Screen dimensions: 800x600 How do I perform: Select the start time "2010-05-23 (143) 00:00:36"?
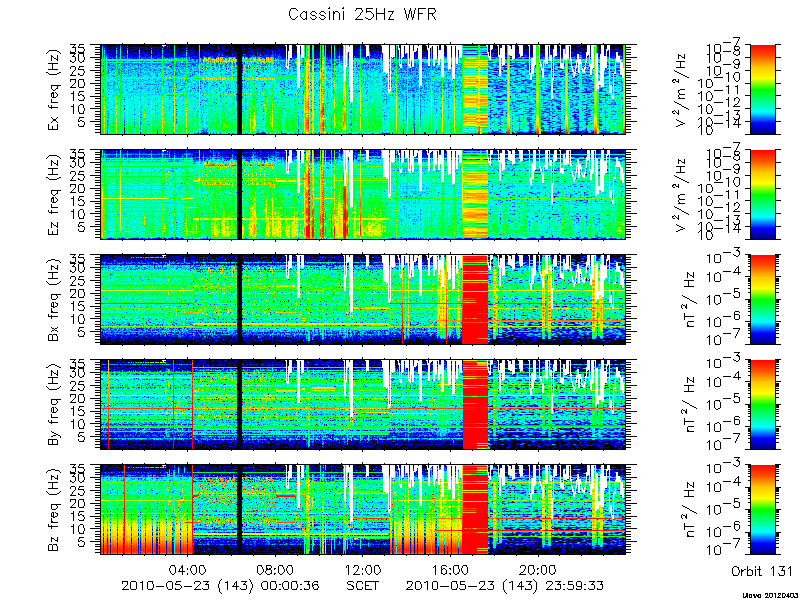click(220, 585)
